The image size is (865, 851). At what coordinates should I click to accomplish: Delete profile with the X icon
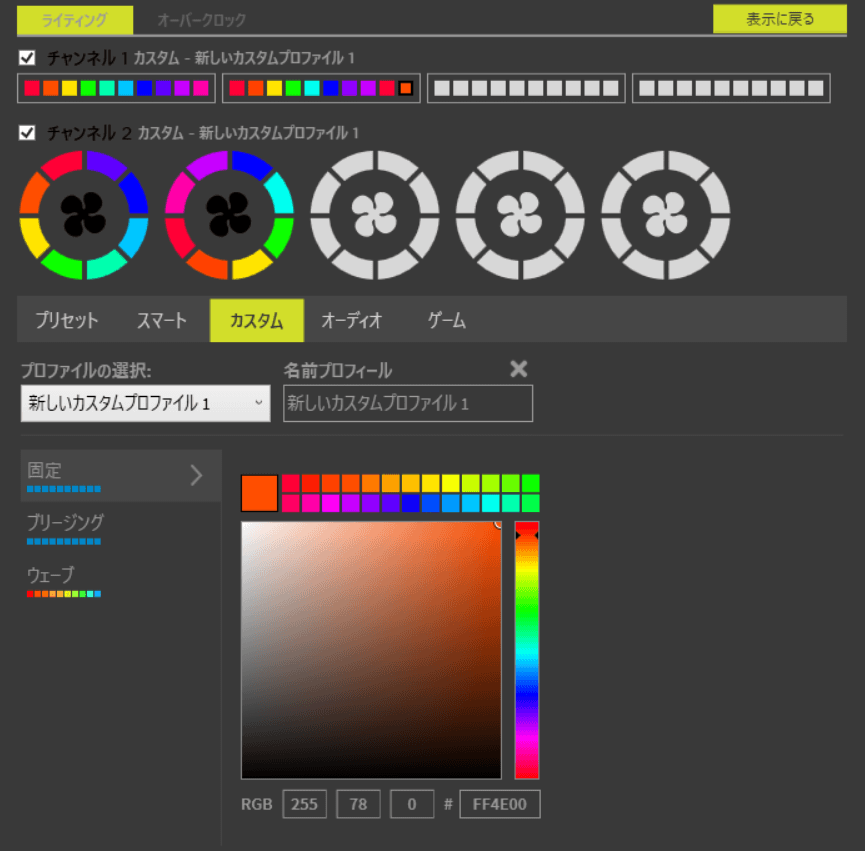coord(519,368)
